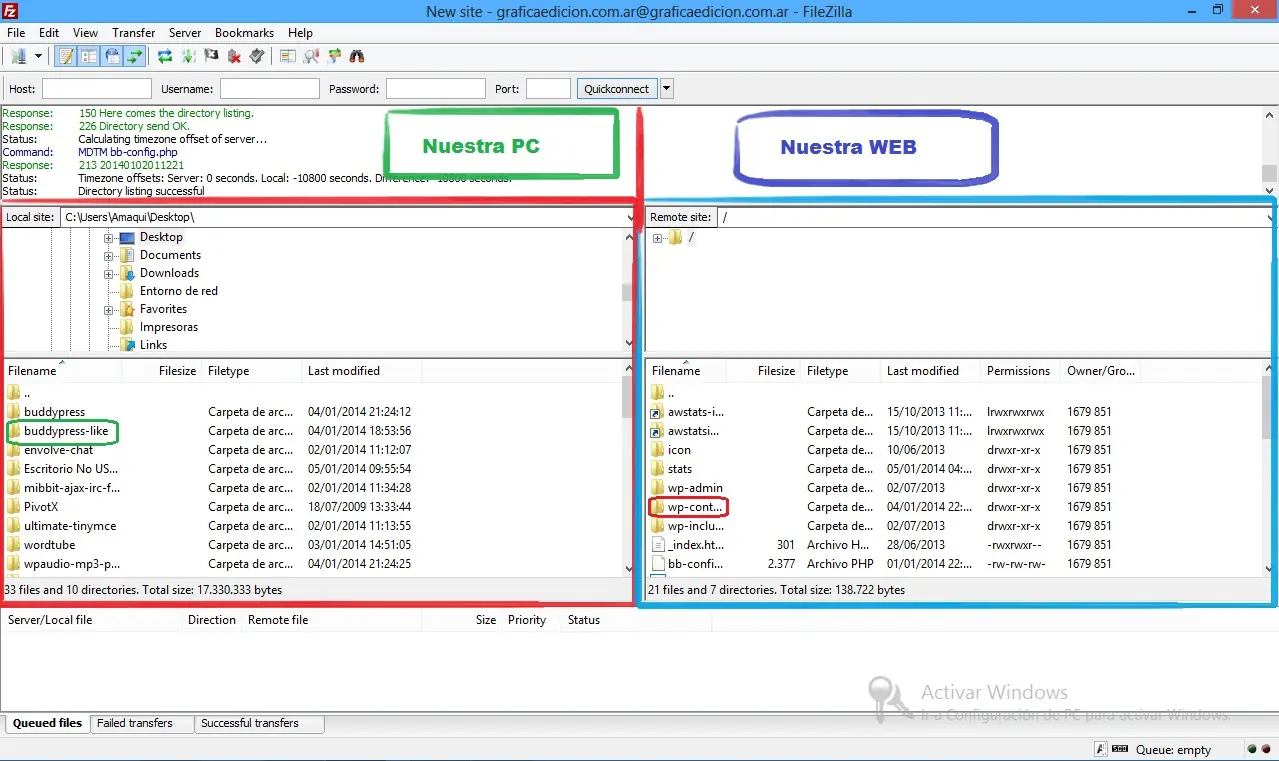Open the Edit menu
The height and width of the screenshot is (761, 1279).
tap(49, 33)
